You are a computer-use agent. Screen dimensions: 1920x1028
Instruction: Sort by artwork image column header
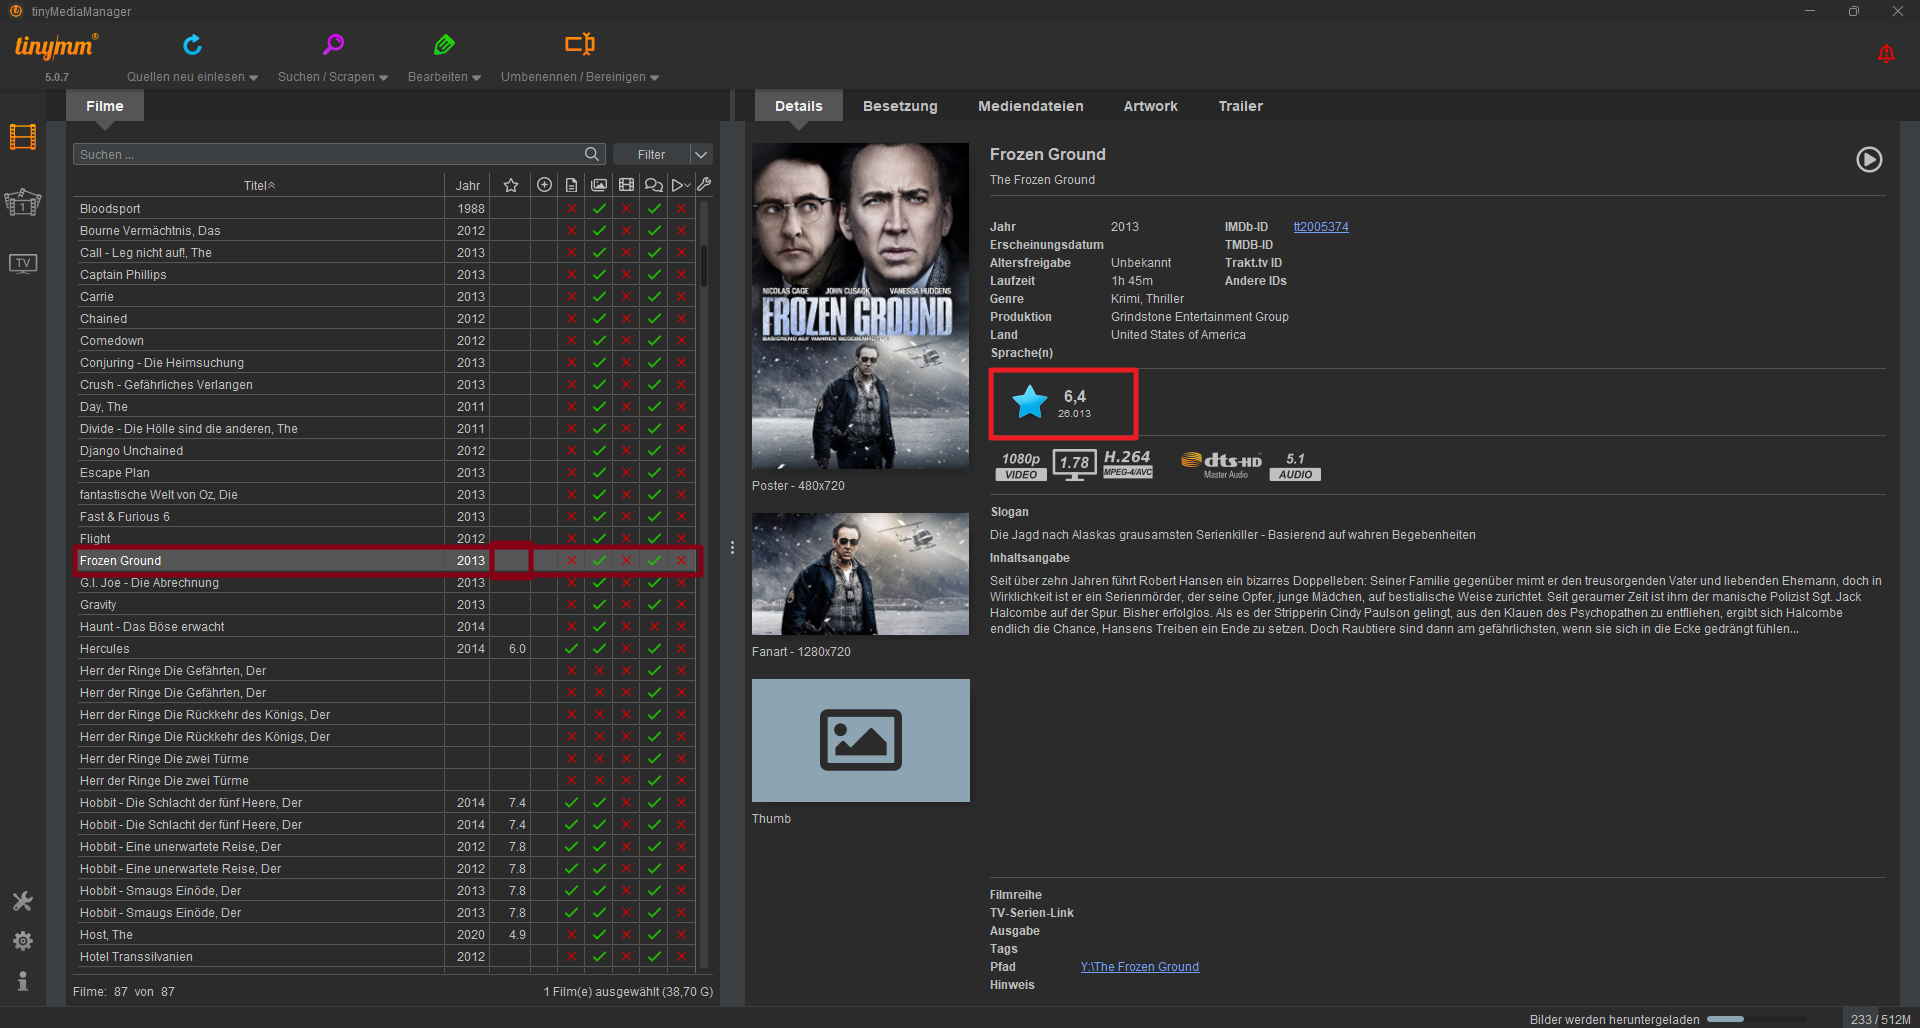pyautogui.click(x=599, y=185)
